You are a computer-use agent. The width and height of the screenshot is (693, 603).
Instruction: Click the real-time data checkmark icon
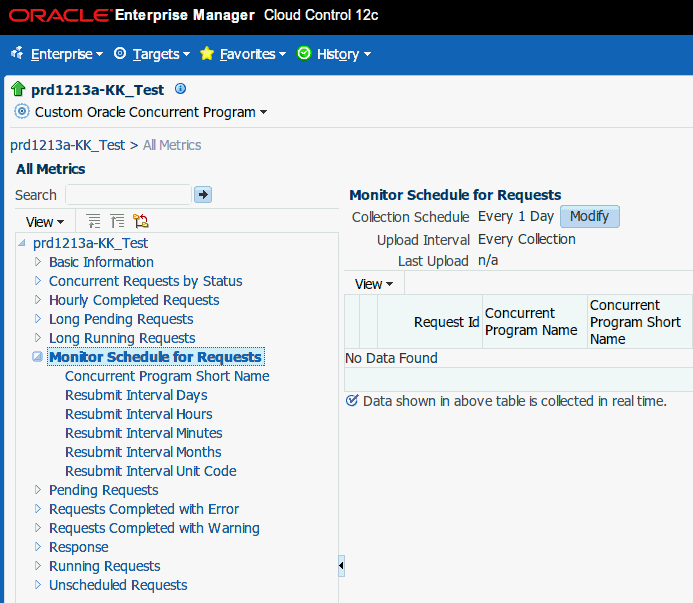352,401
